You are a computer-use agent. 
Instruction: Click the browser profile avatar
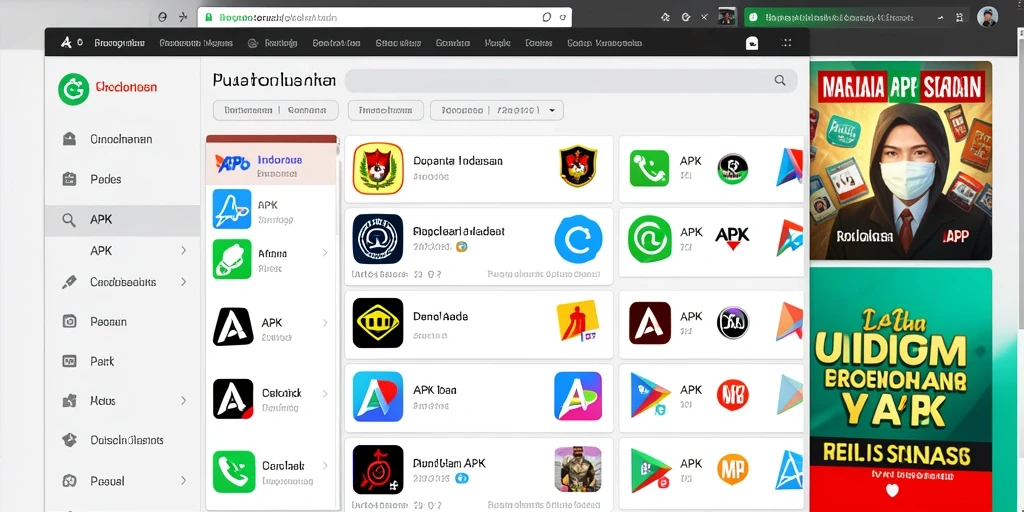click(987, 17)
